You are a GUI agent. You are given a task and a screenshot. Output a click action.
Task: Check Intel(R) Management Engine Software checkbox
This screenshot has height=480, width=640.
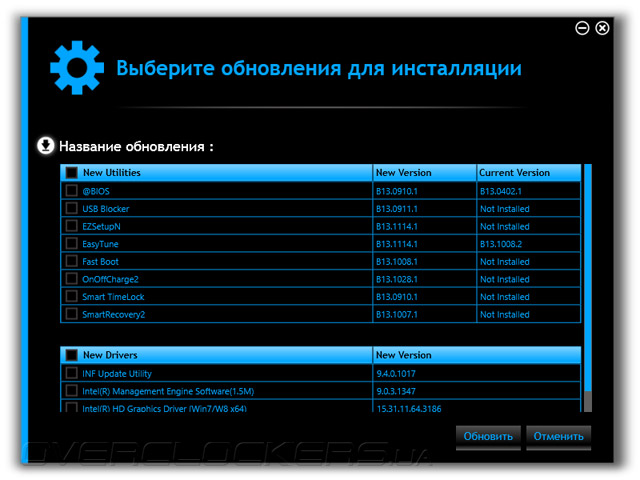pyautogui.click(x=71, y=391)
